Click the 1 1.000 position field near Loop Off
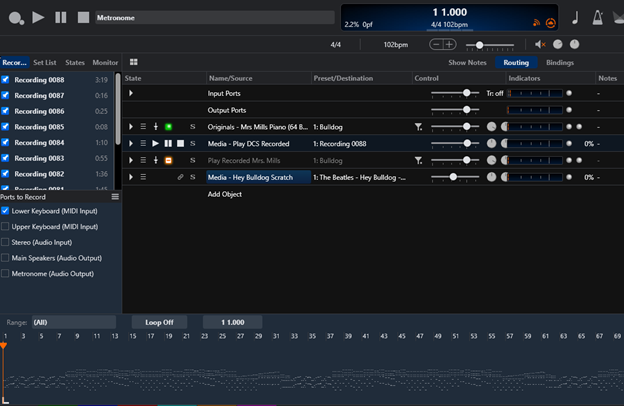Screen dimensions: 624x406 tap(232, 322)
